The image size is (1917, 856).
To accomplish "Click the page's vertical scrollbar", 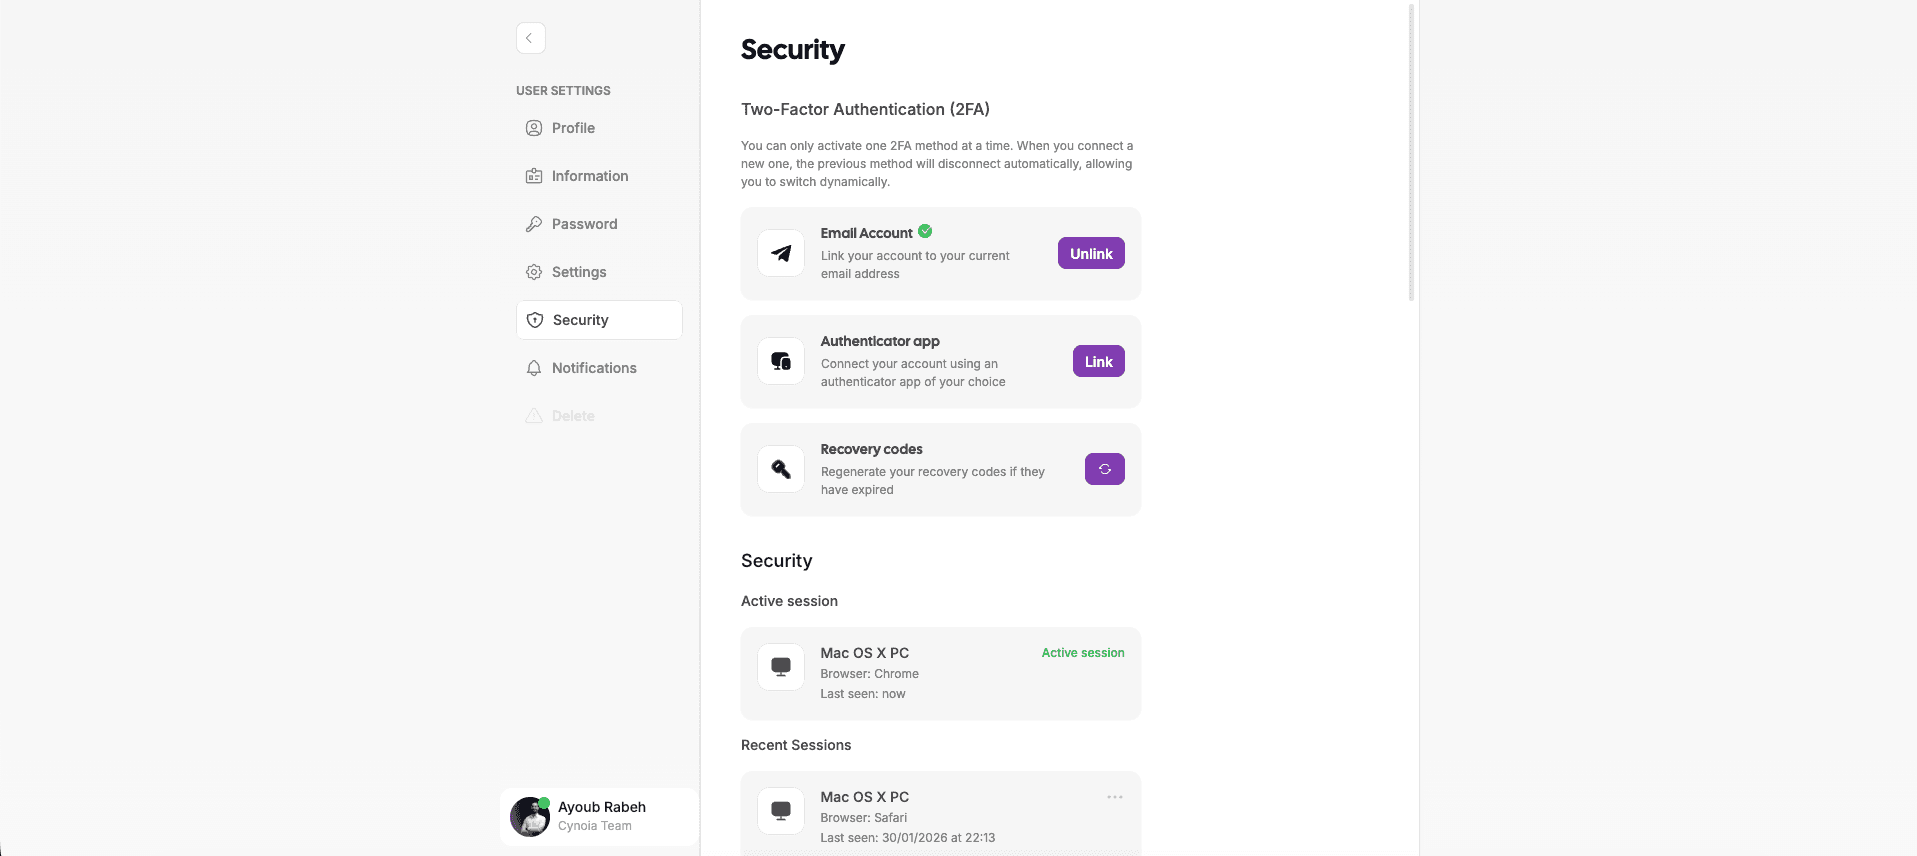I will [1411, 150].
